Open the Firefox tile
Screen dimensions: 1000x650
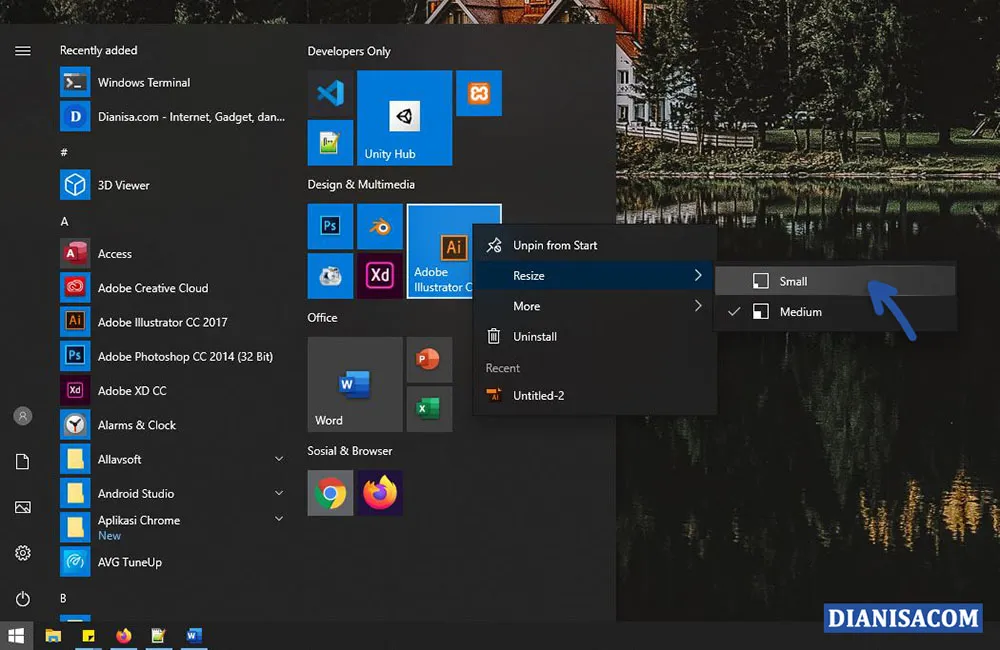point(380,493)
